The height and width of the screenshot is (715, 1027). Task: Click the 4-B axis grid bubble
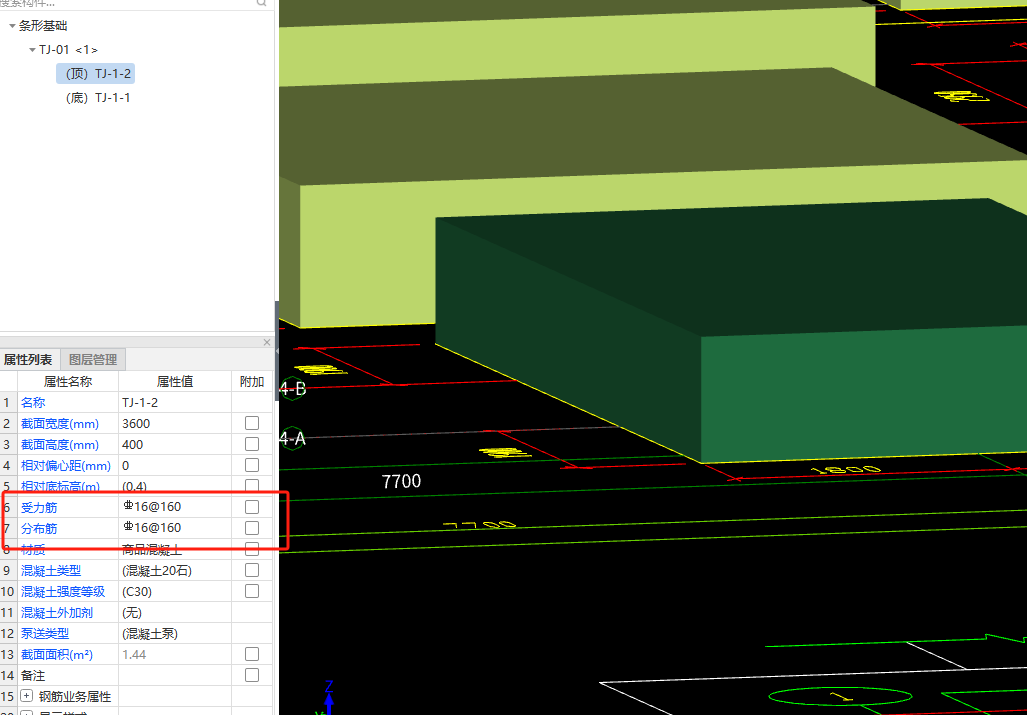coord(292,389)
